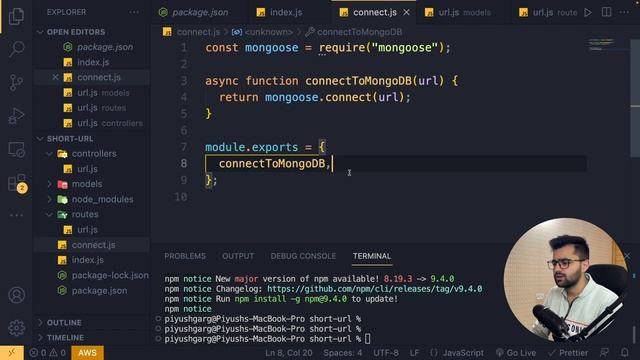Open the Search view in activity bar

click(x=16, y=49)
